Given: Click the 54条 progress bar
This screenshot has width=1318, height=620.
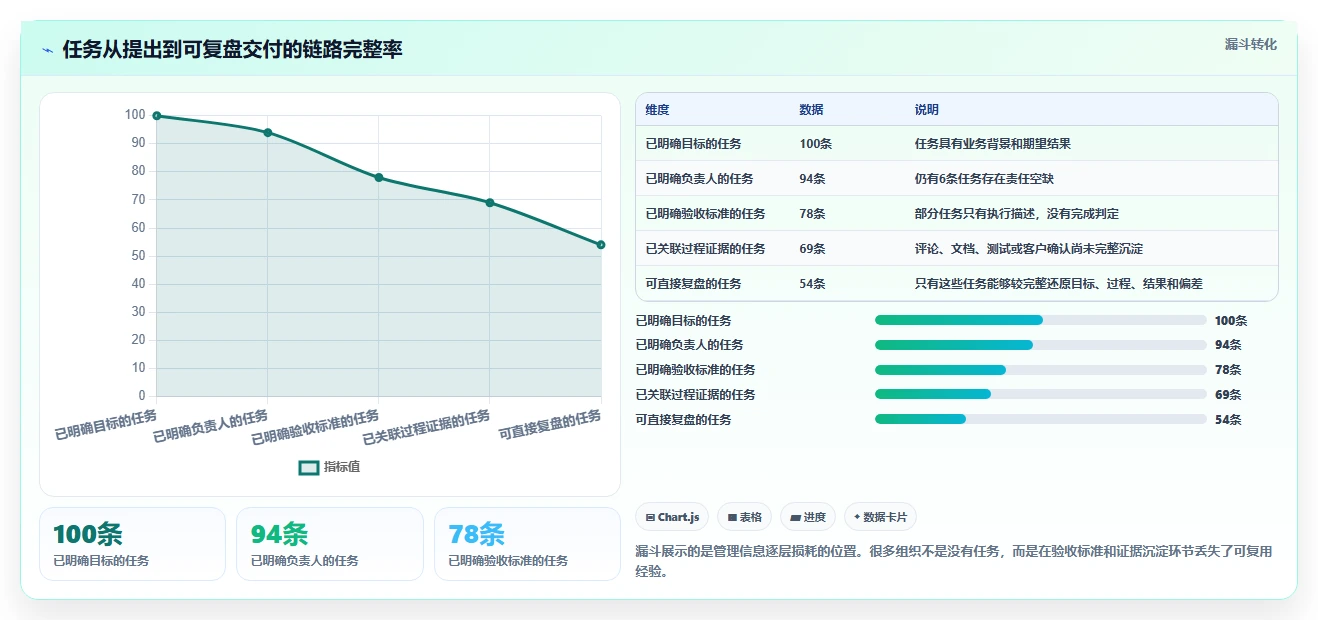Looking at the screenshot, I should pyautogui.click(x=1040, y=419).
